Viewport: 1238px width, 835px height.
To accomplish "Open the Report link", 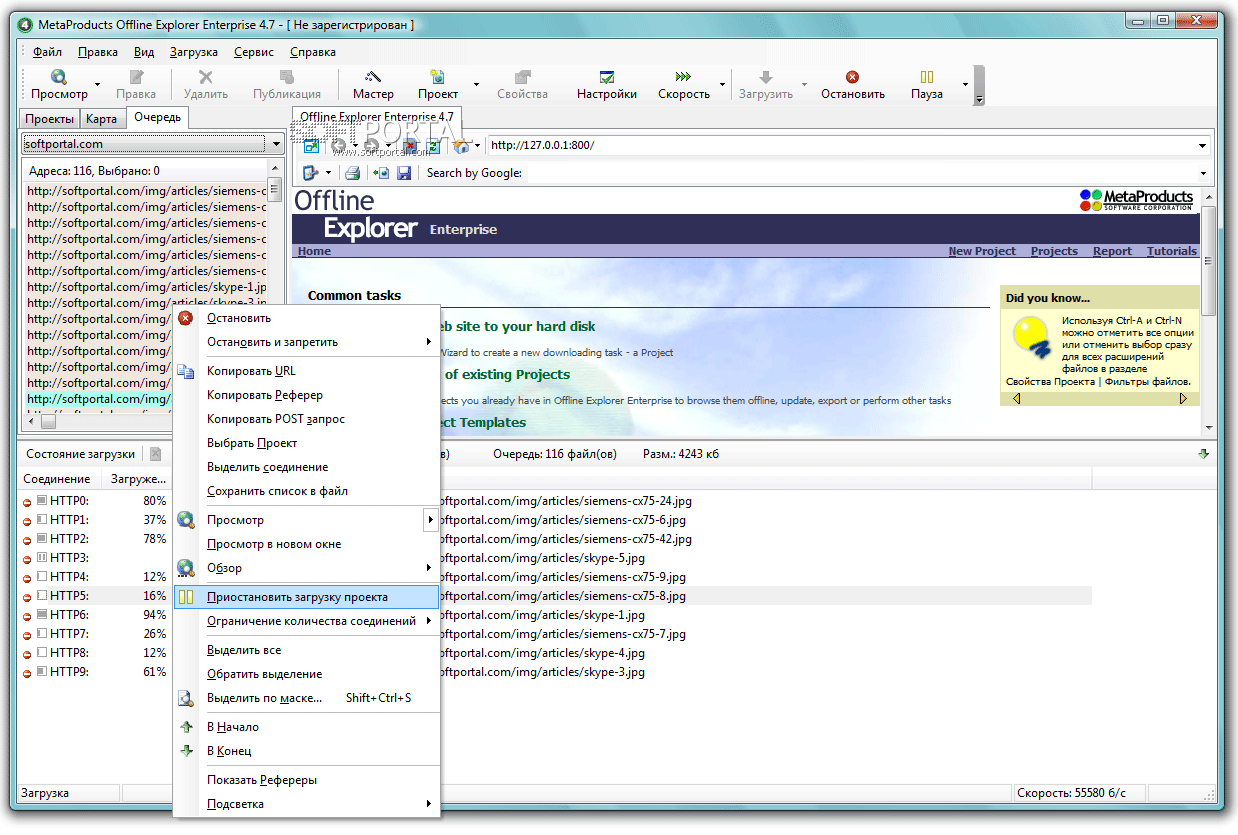I will (x=1112, y=251).
